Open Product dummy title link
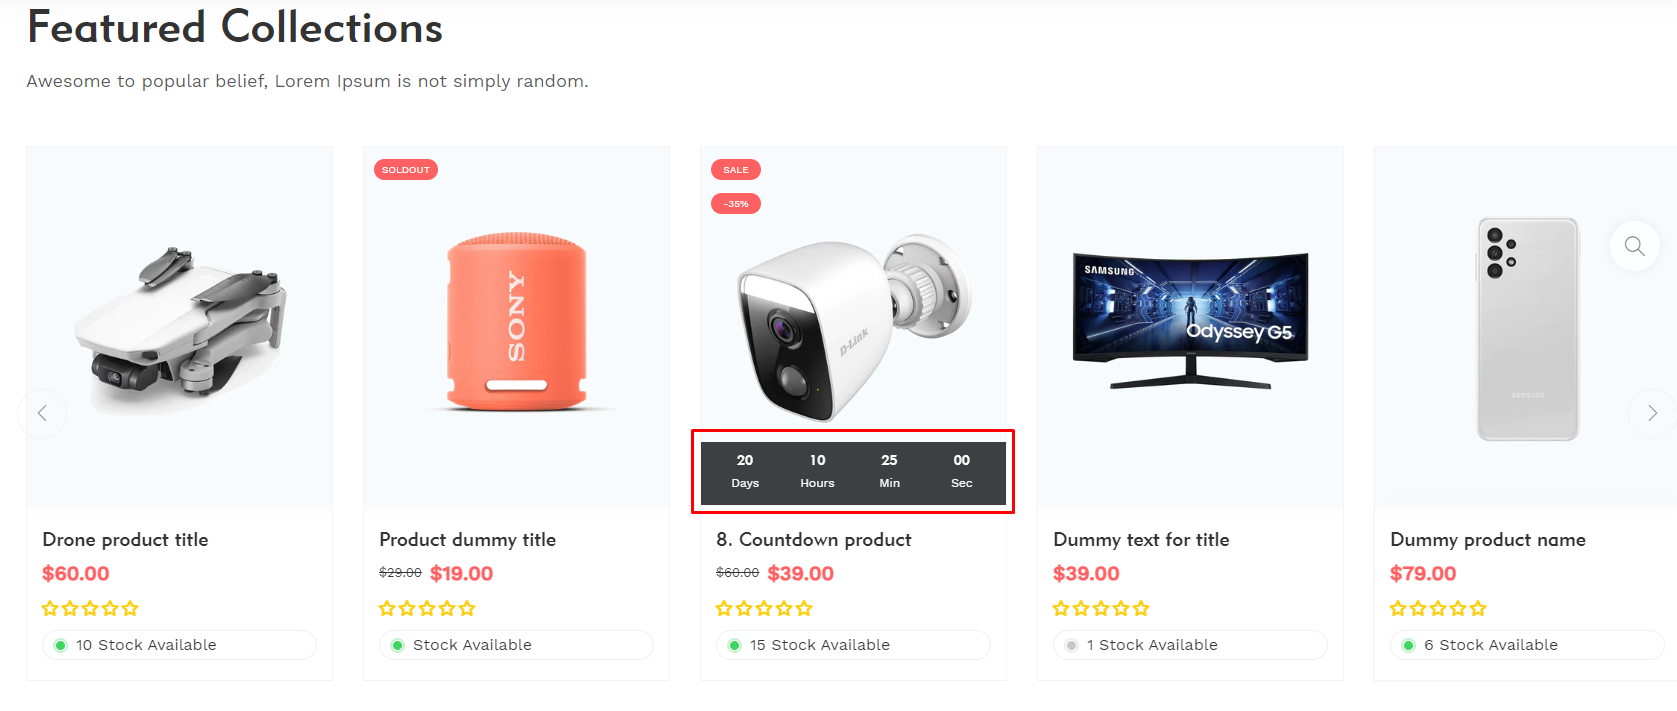1677x711 pixels. coord(467,540)
